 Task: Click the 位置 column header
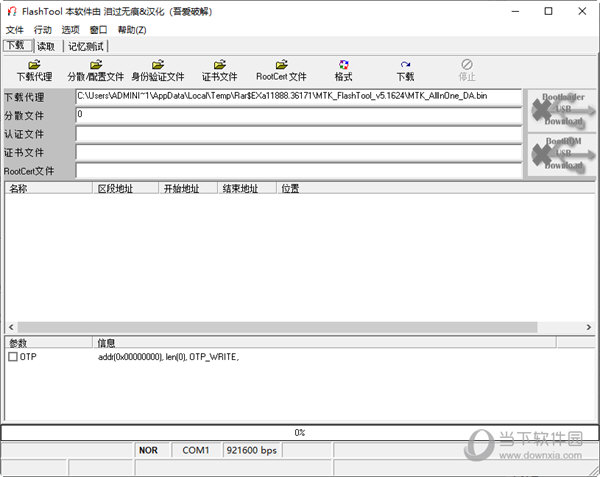point(435,188)
